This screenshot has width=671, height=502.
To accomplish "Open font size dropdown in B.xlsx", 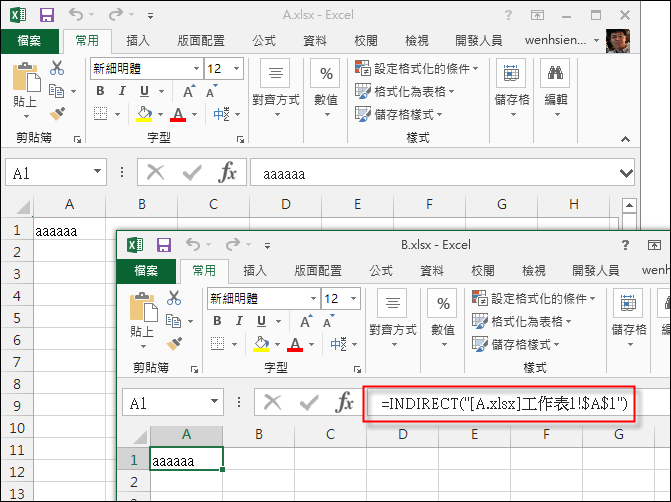I will pyautogui.click(x=353, y=298).
